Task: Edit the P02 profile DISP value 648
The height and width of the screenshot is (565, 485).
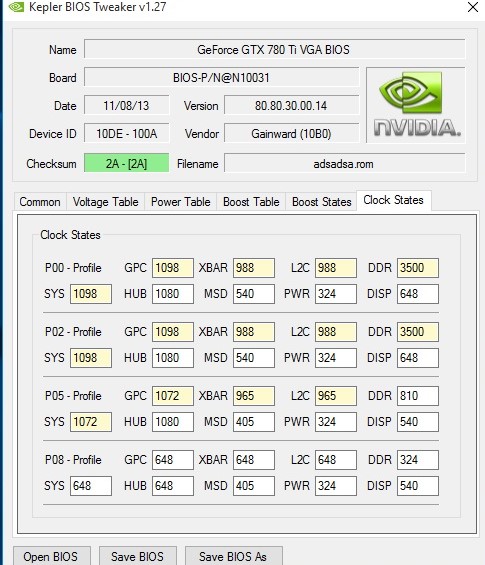Action: (x=418, y=358)
